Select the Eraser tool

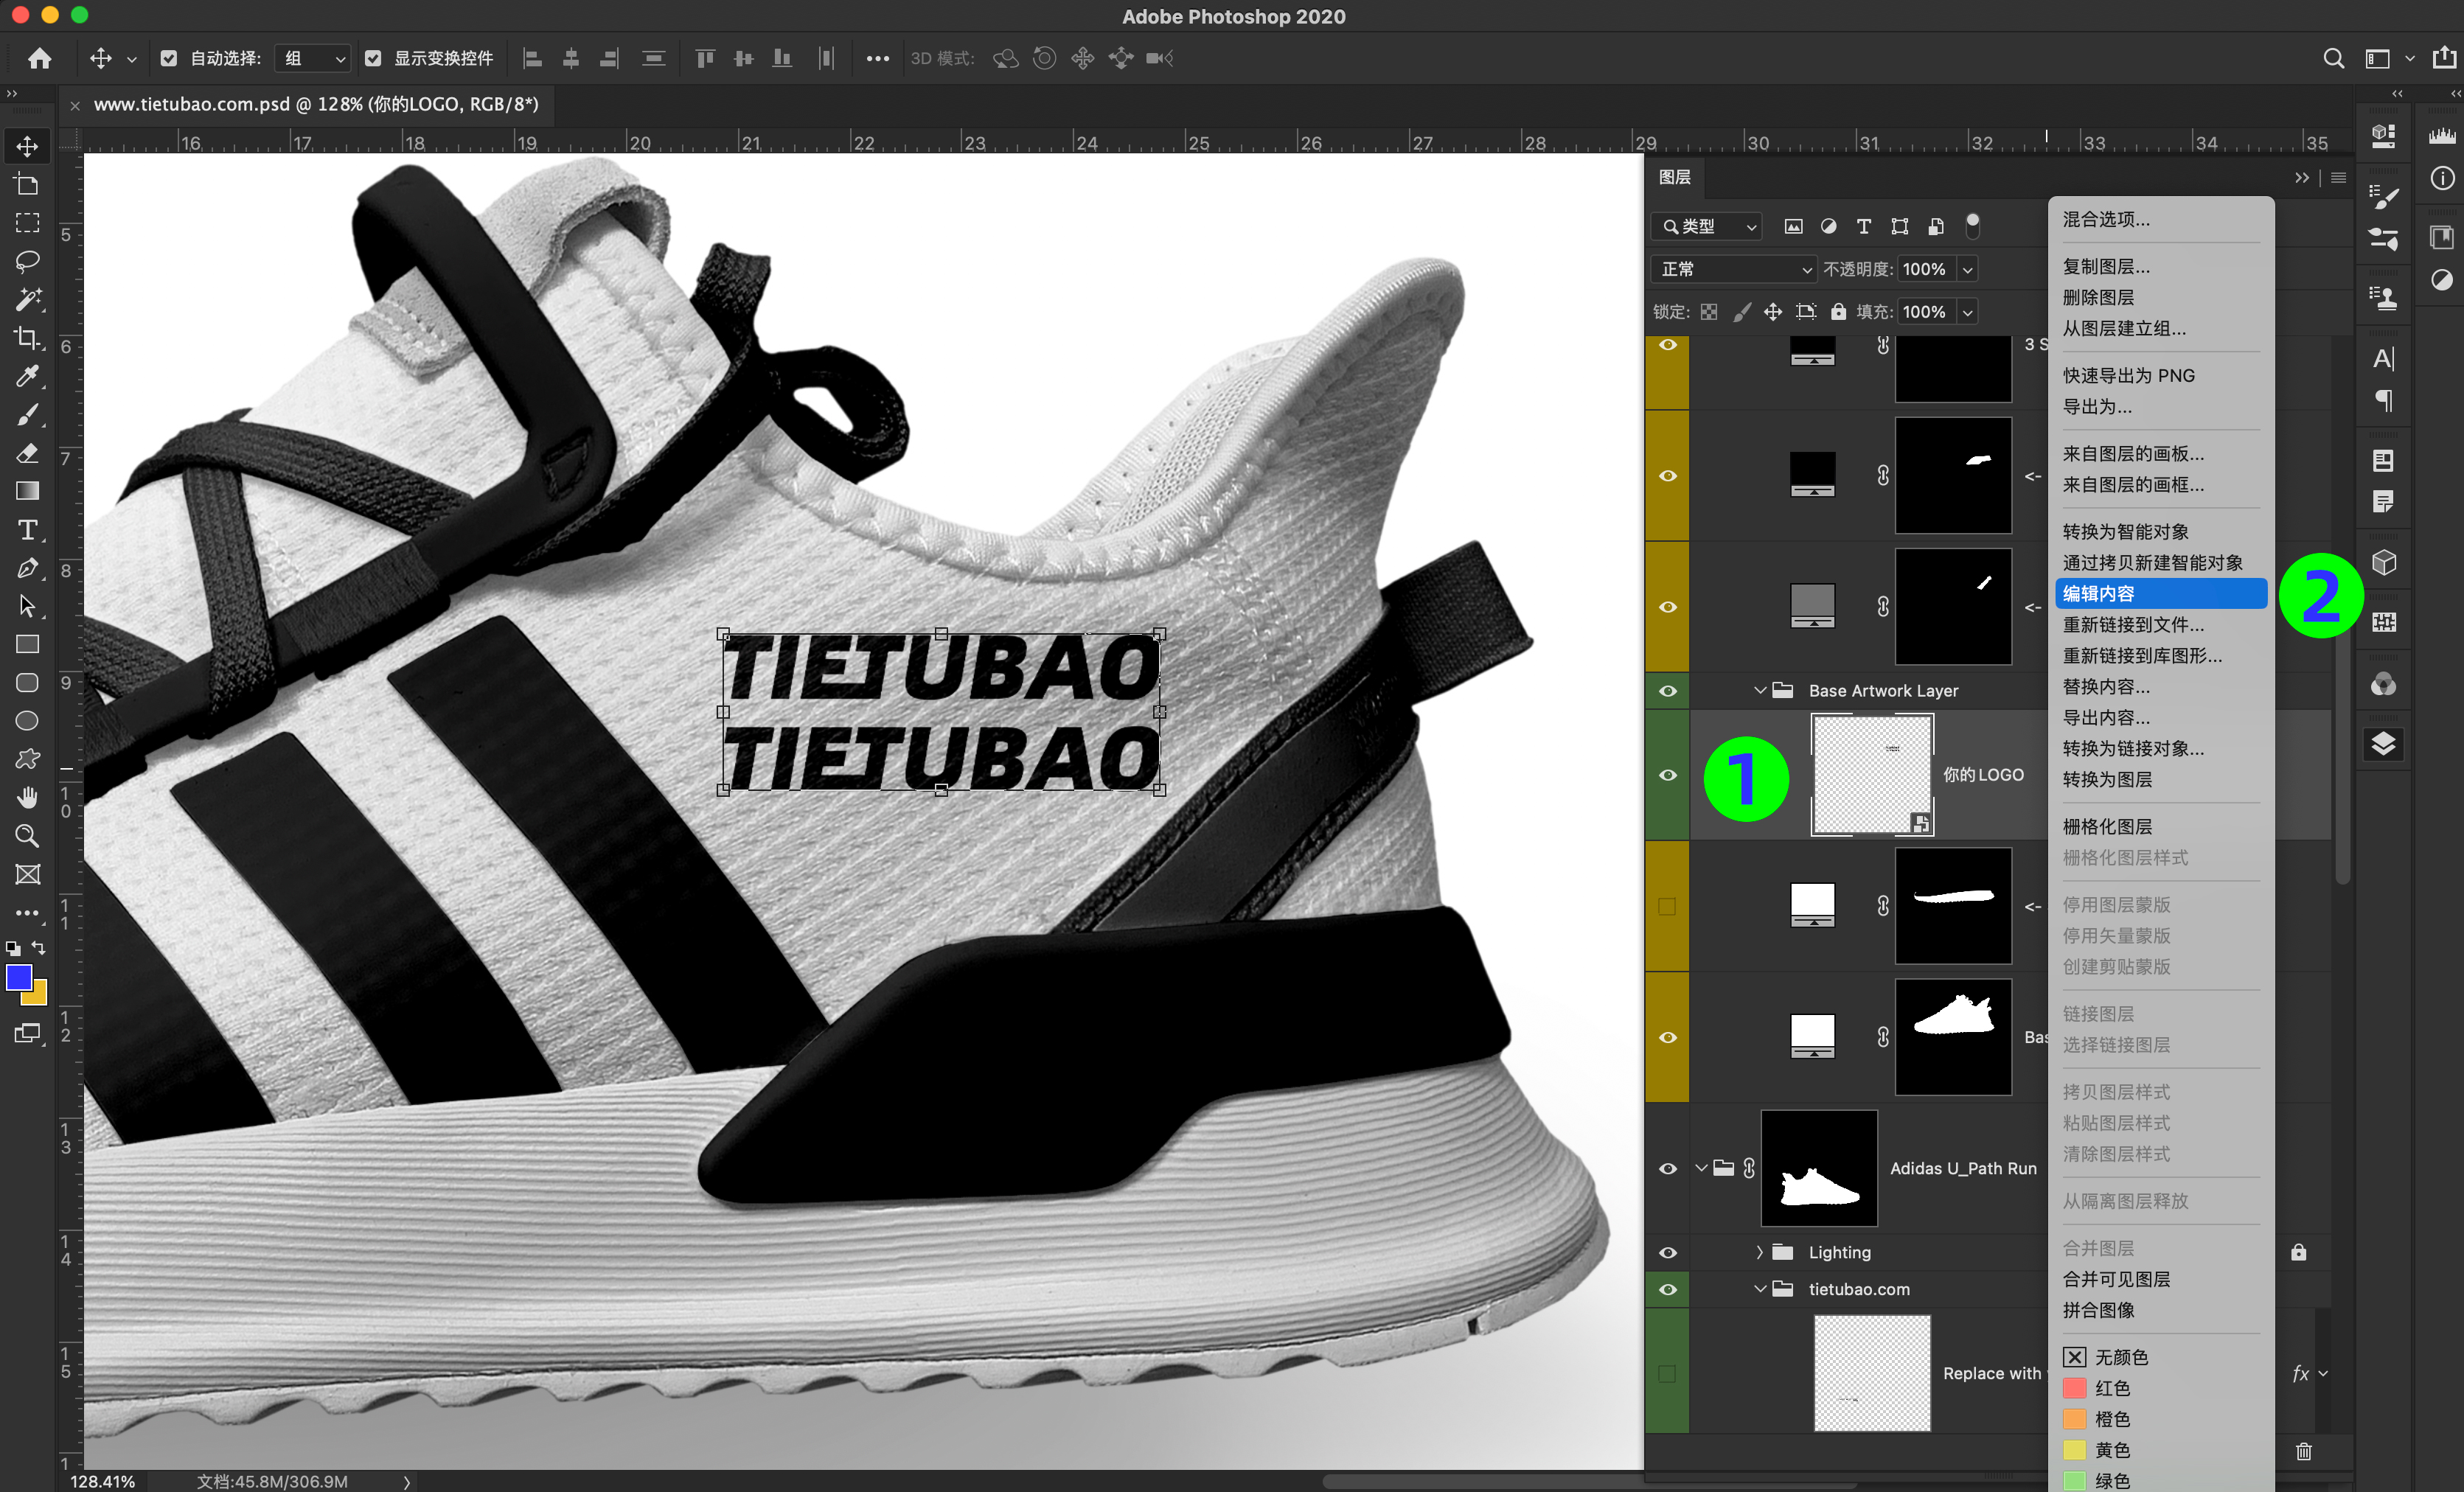pos(27,453)
